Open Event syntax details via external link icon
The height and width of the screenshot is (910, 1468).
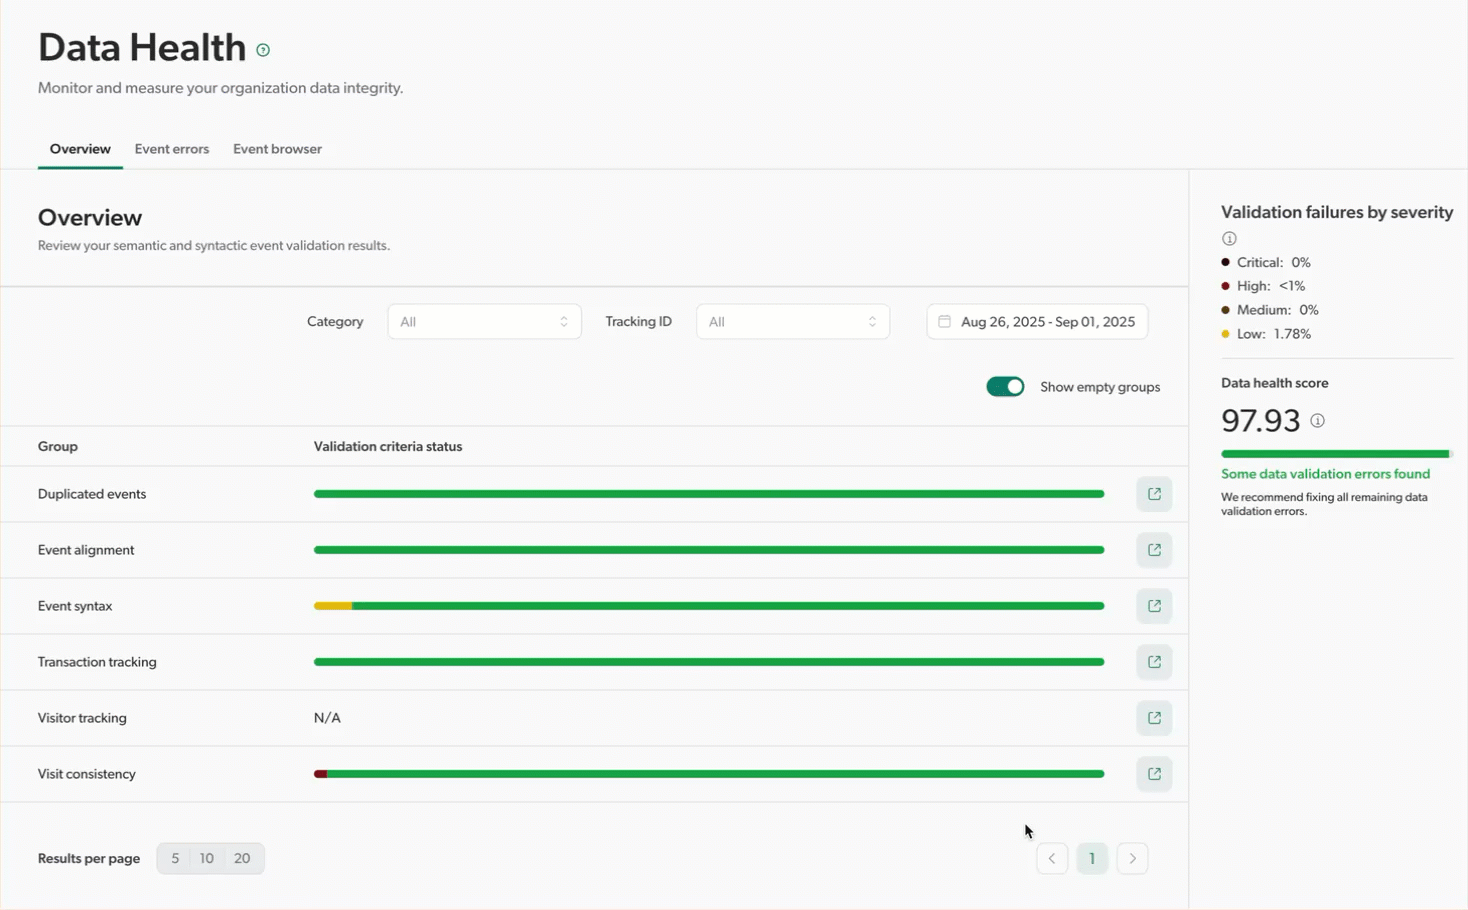click(x=1153, y=605)
